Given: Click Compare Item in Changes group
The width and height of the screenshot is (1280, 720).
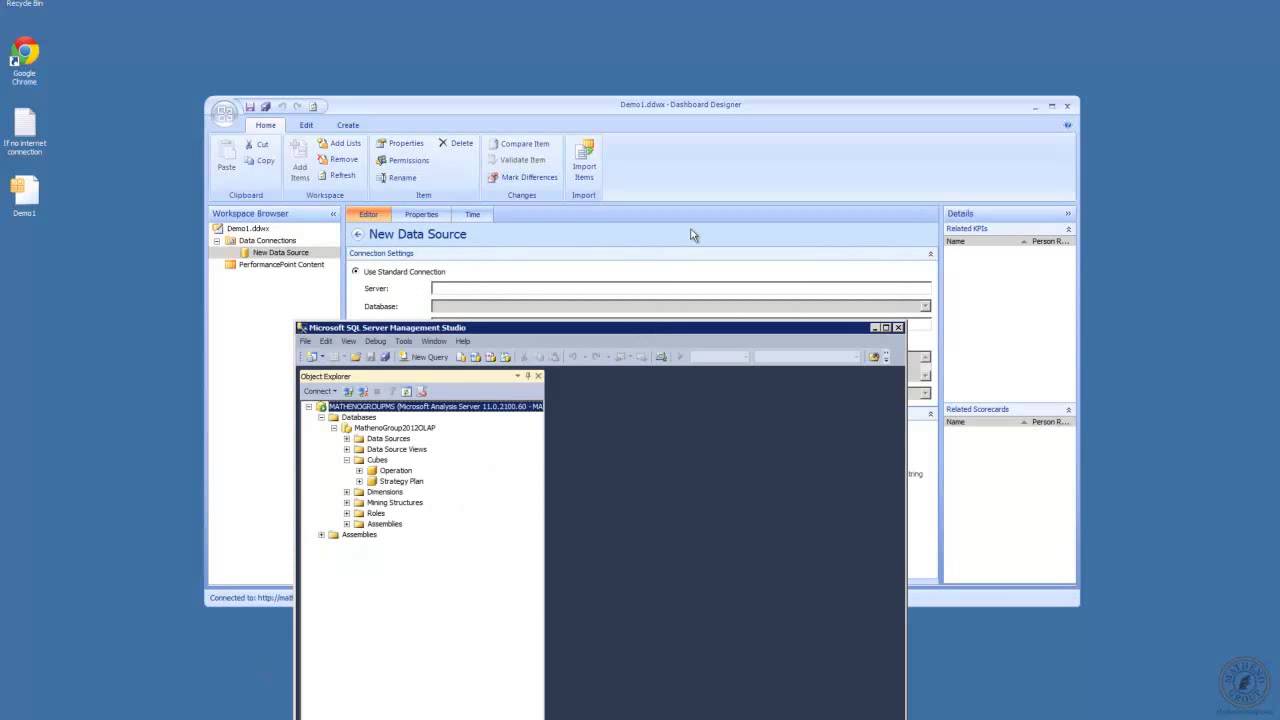Looking at the screenshot, I should click(x=518, y=144).
